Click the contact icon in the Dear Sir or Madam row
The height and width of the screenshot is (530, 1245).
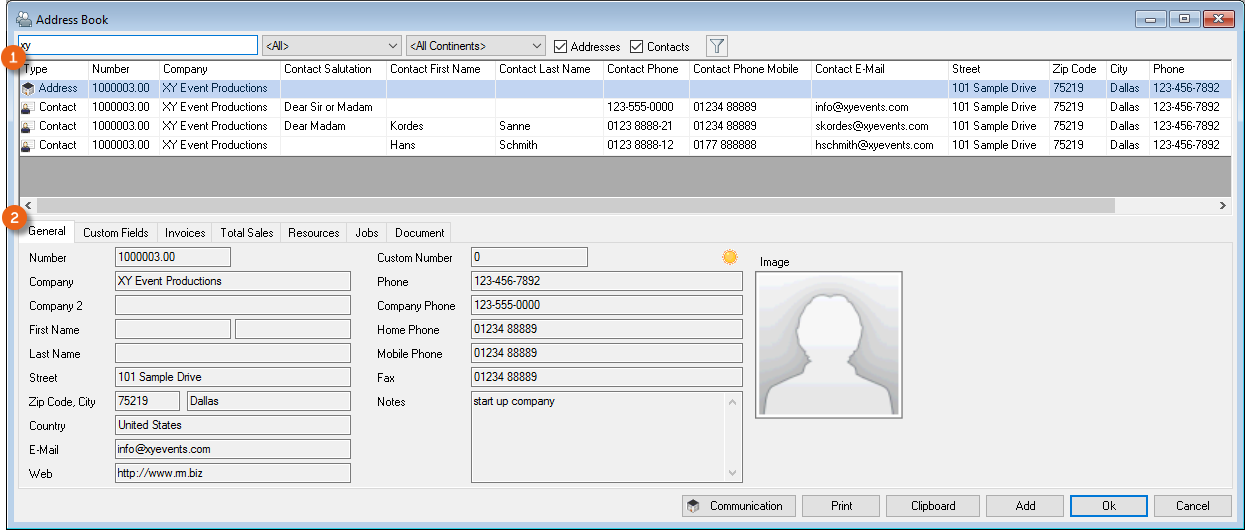[28, 107]
